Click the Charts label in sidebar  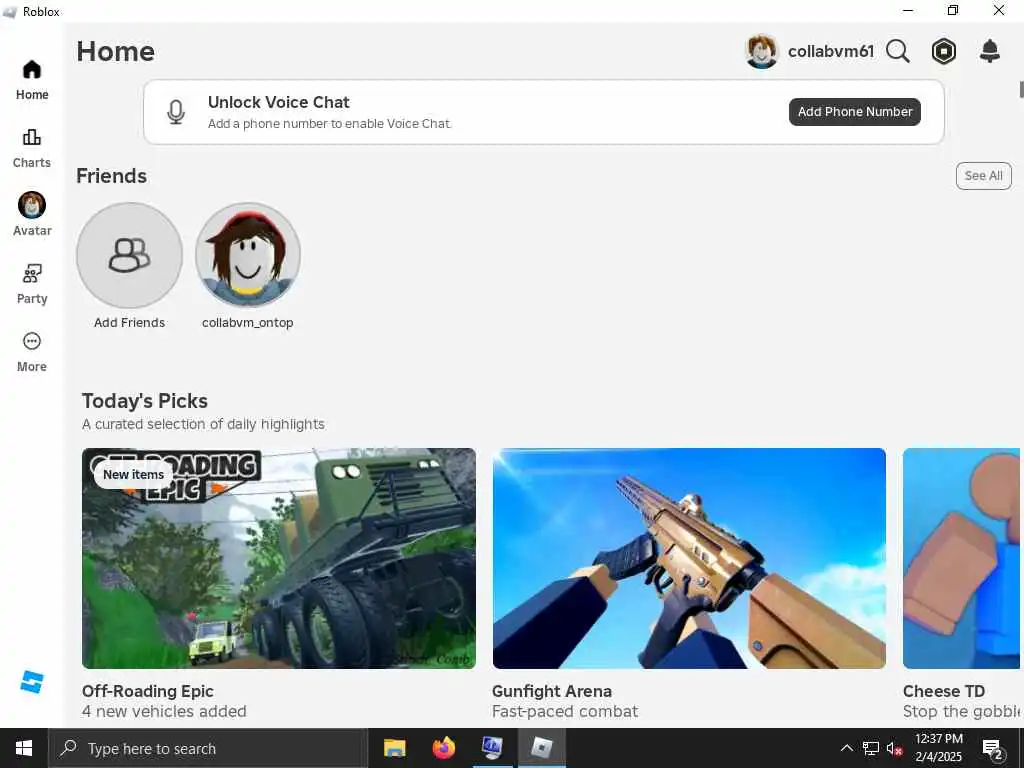pos(31,163)
